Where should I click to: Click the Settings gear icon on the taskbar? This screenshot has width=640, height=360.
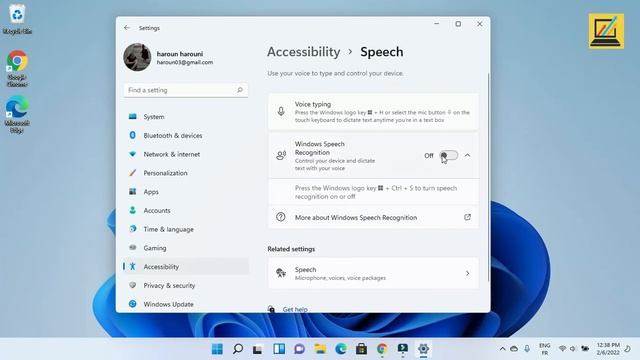click(x=423, y=349)
